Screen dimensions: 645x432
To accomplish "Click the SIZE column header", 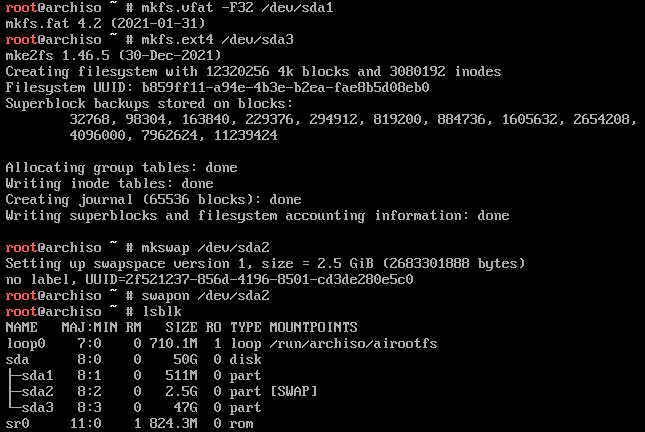I will (x=181, y=327).
